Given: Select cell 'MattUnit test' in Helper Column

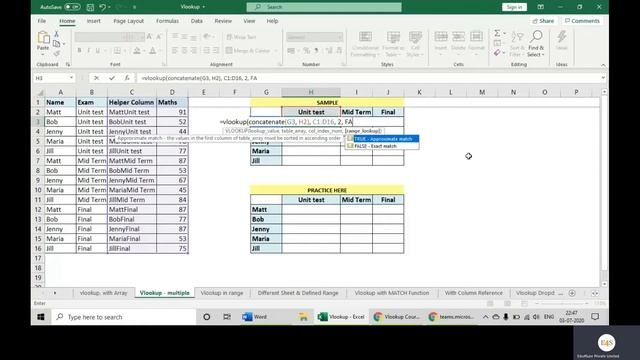Looking at the screenshot, I should (x=131, y=112).
